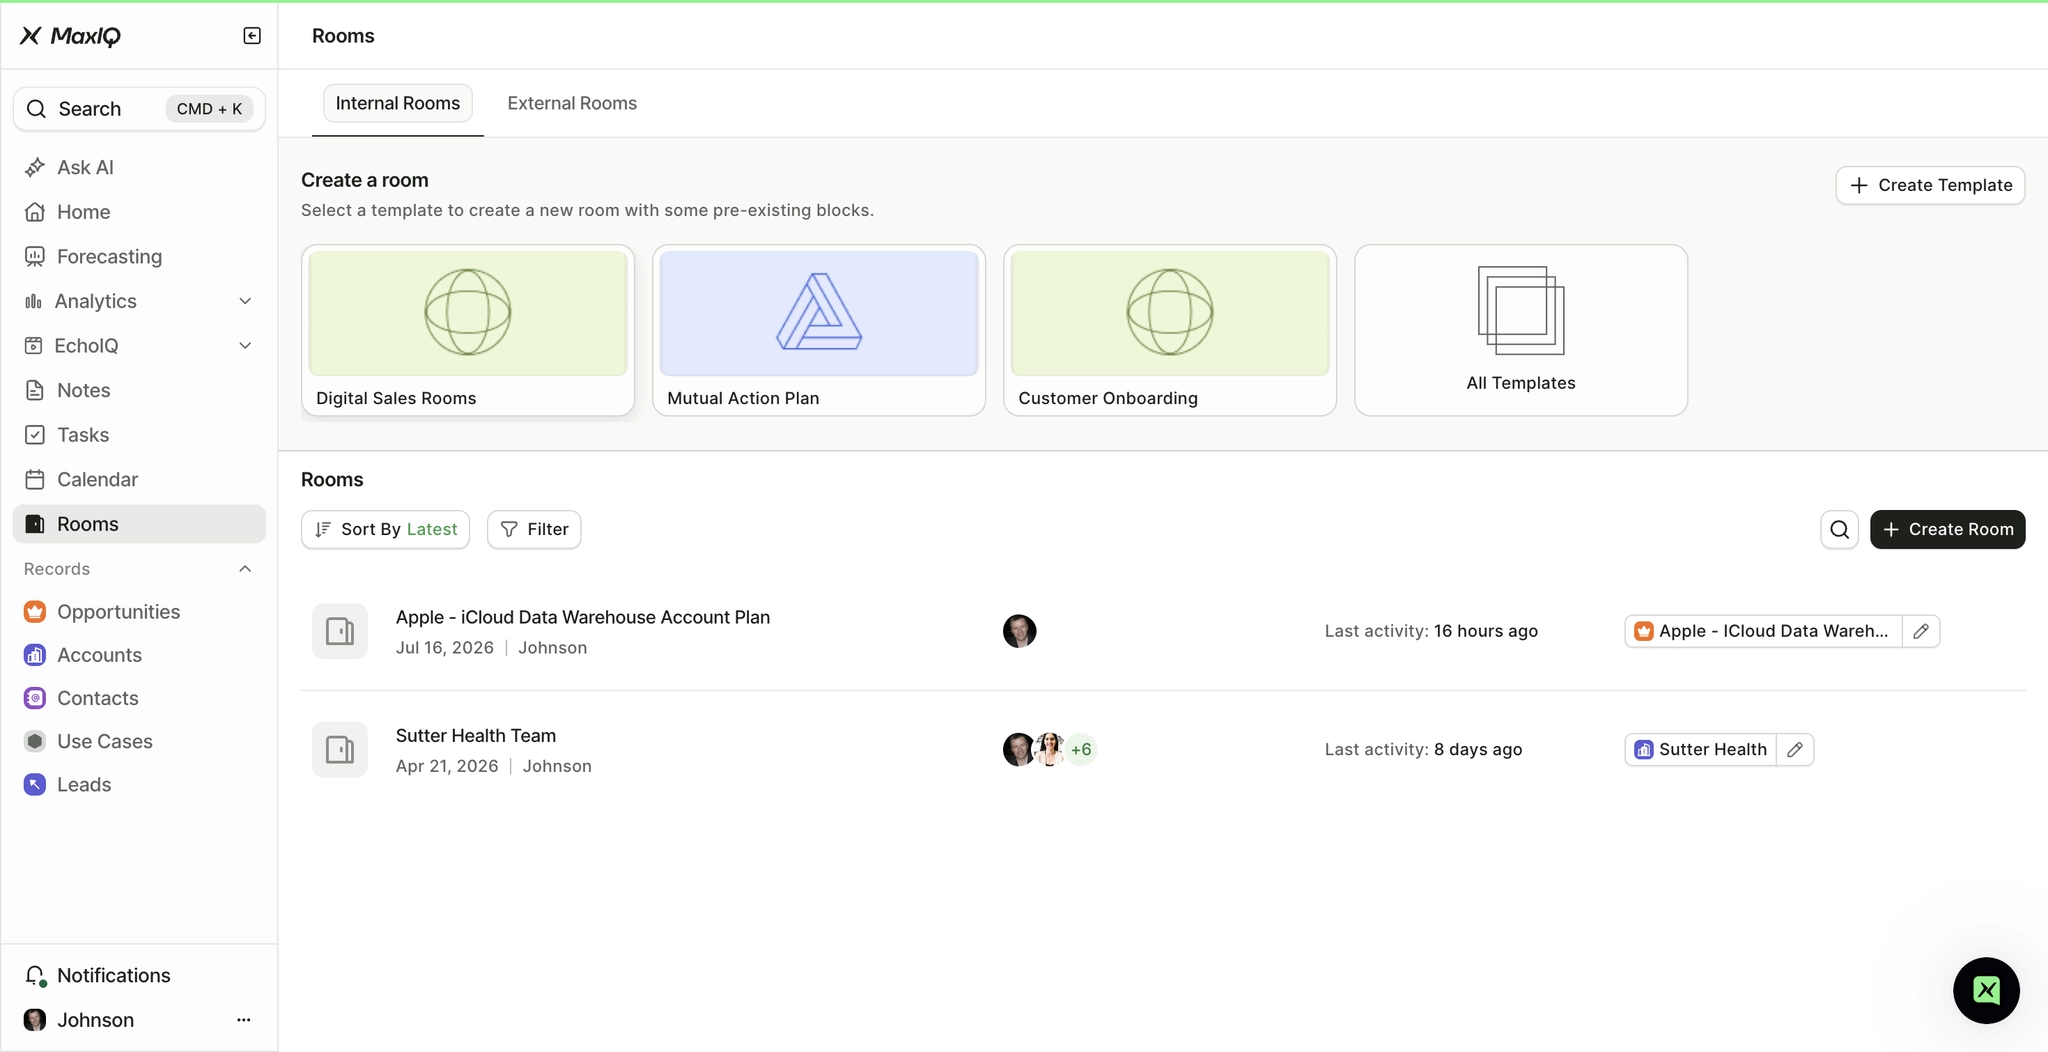This screenshot has height=1052, width=2048.
Task: Switch to the Internal Rooms tab
Action: click(x=398, y=103)
